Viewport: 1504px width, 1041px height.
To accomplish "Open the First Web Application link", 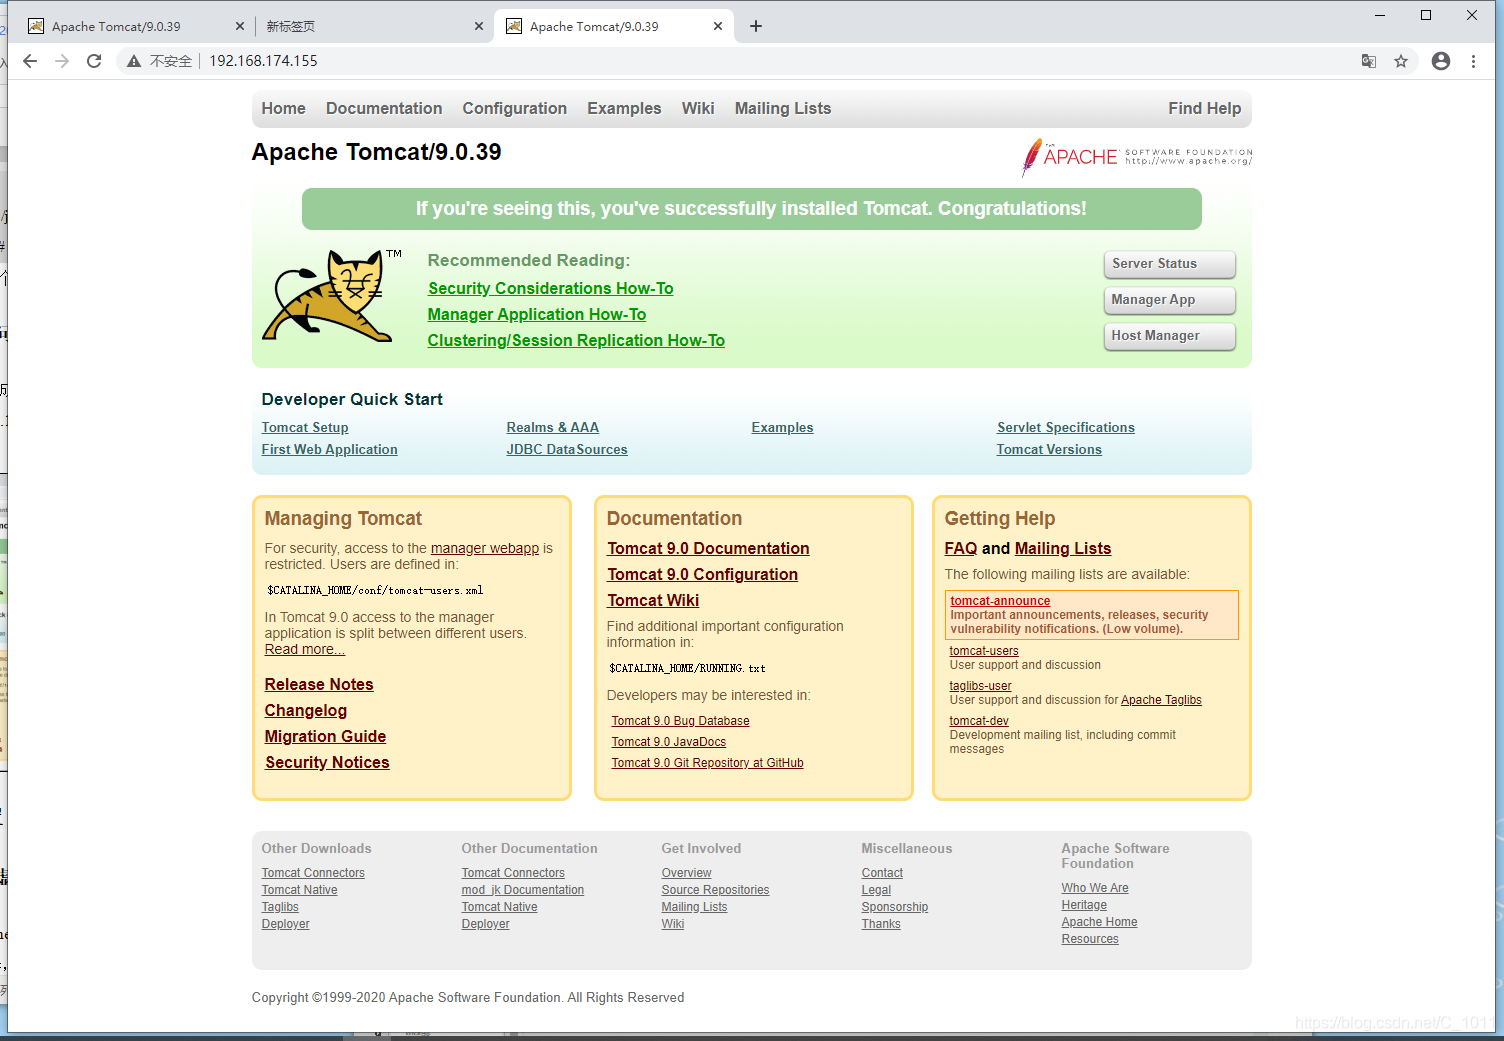I will [x=329, y=449].
